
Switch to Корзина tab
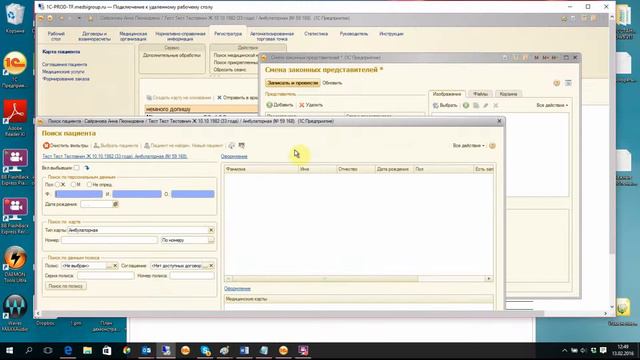(x=508, y=94)
